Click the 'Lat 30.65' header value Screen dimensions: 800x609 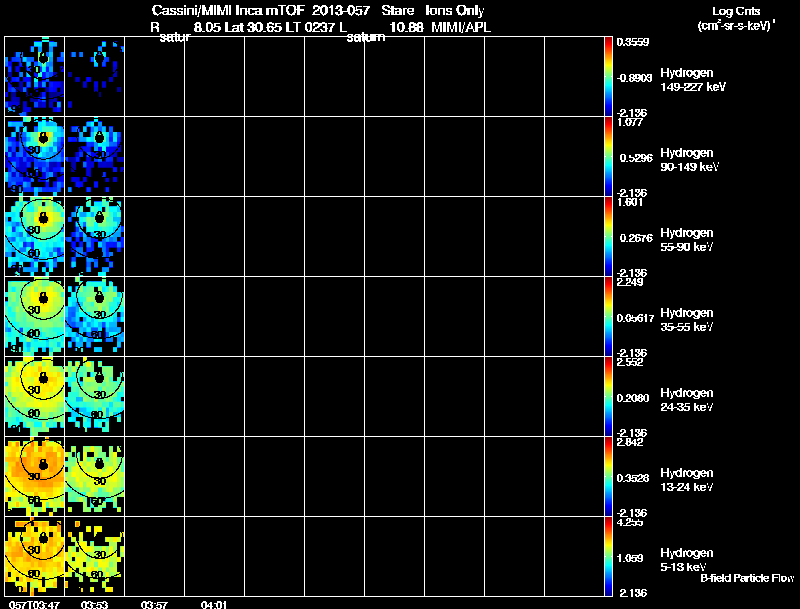click(254, 27)
